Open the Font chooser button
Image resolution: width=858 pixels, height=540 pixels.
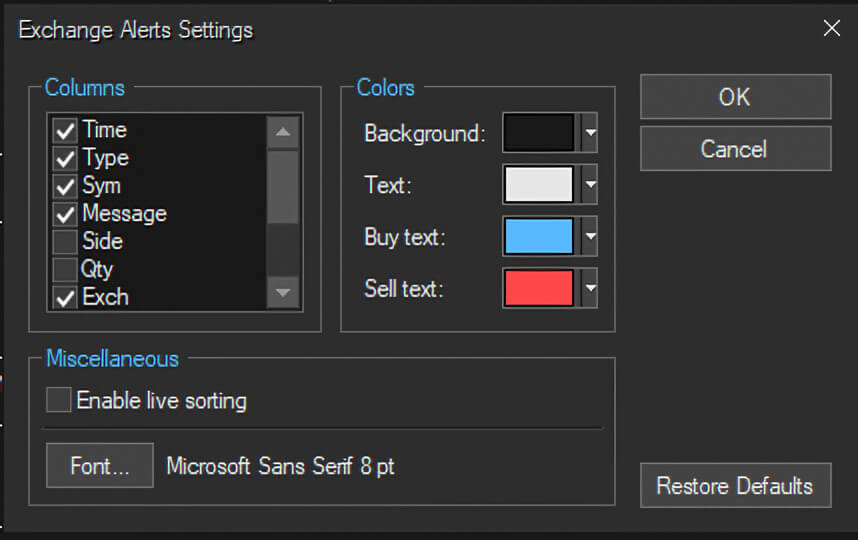tap(100, 466)
